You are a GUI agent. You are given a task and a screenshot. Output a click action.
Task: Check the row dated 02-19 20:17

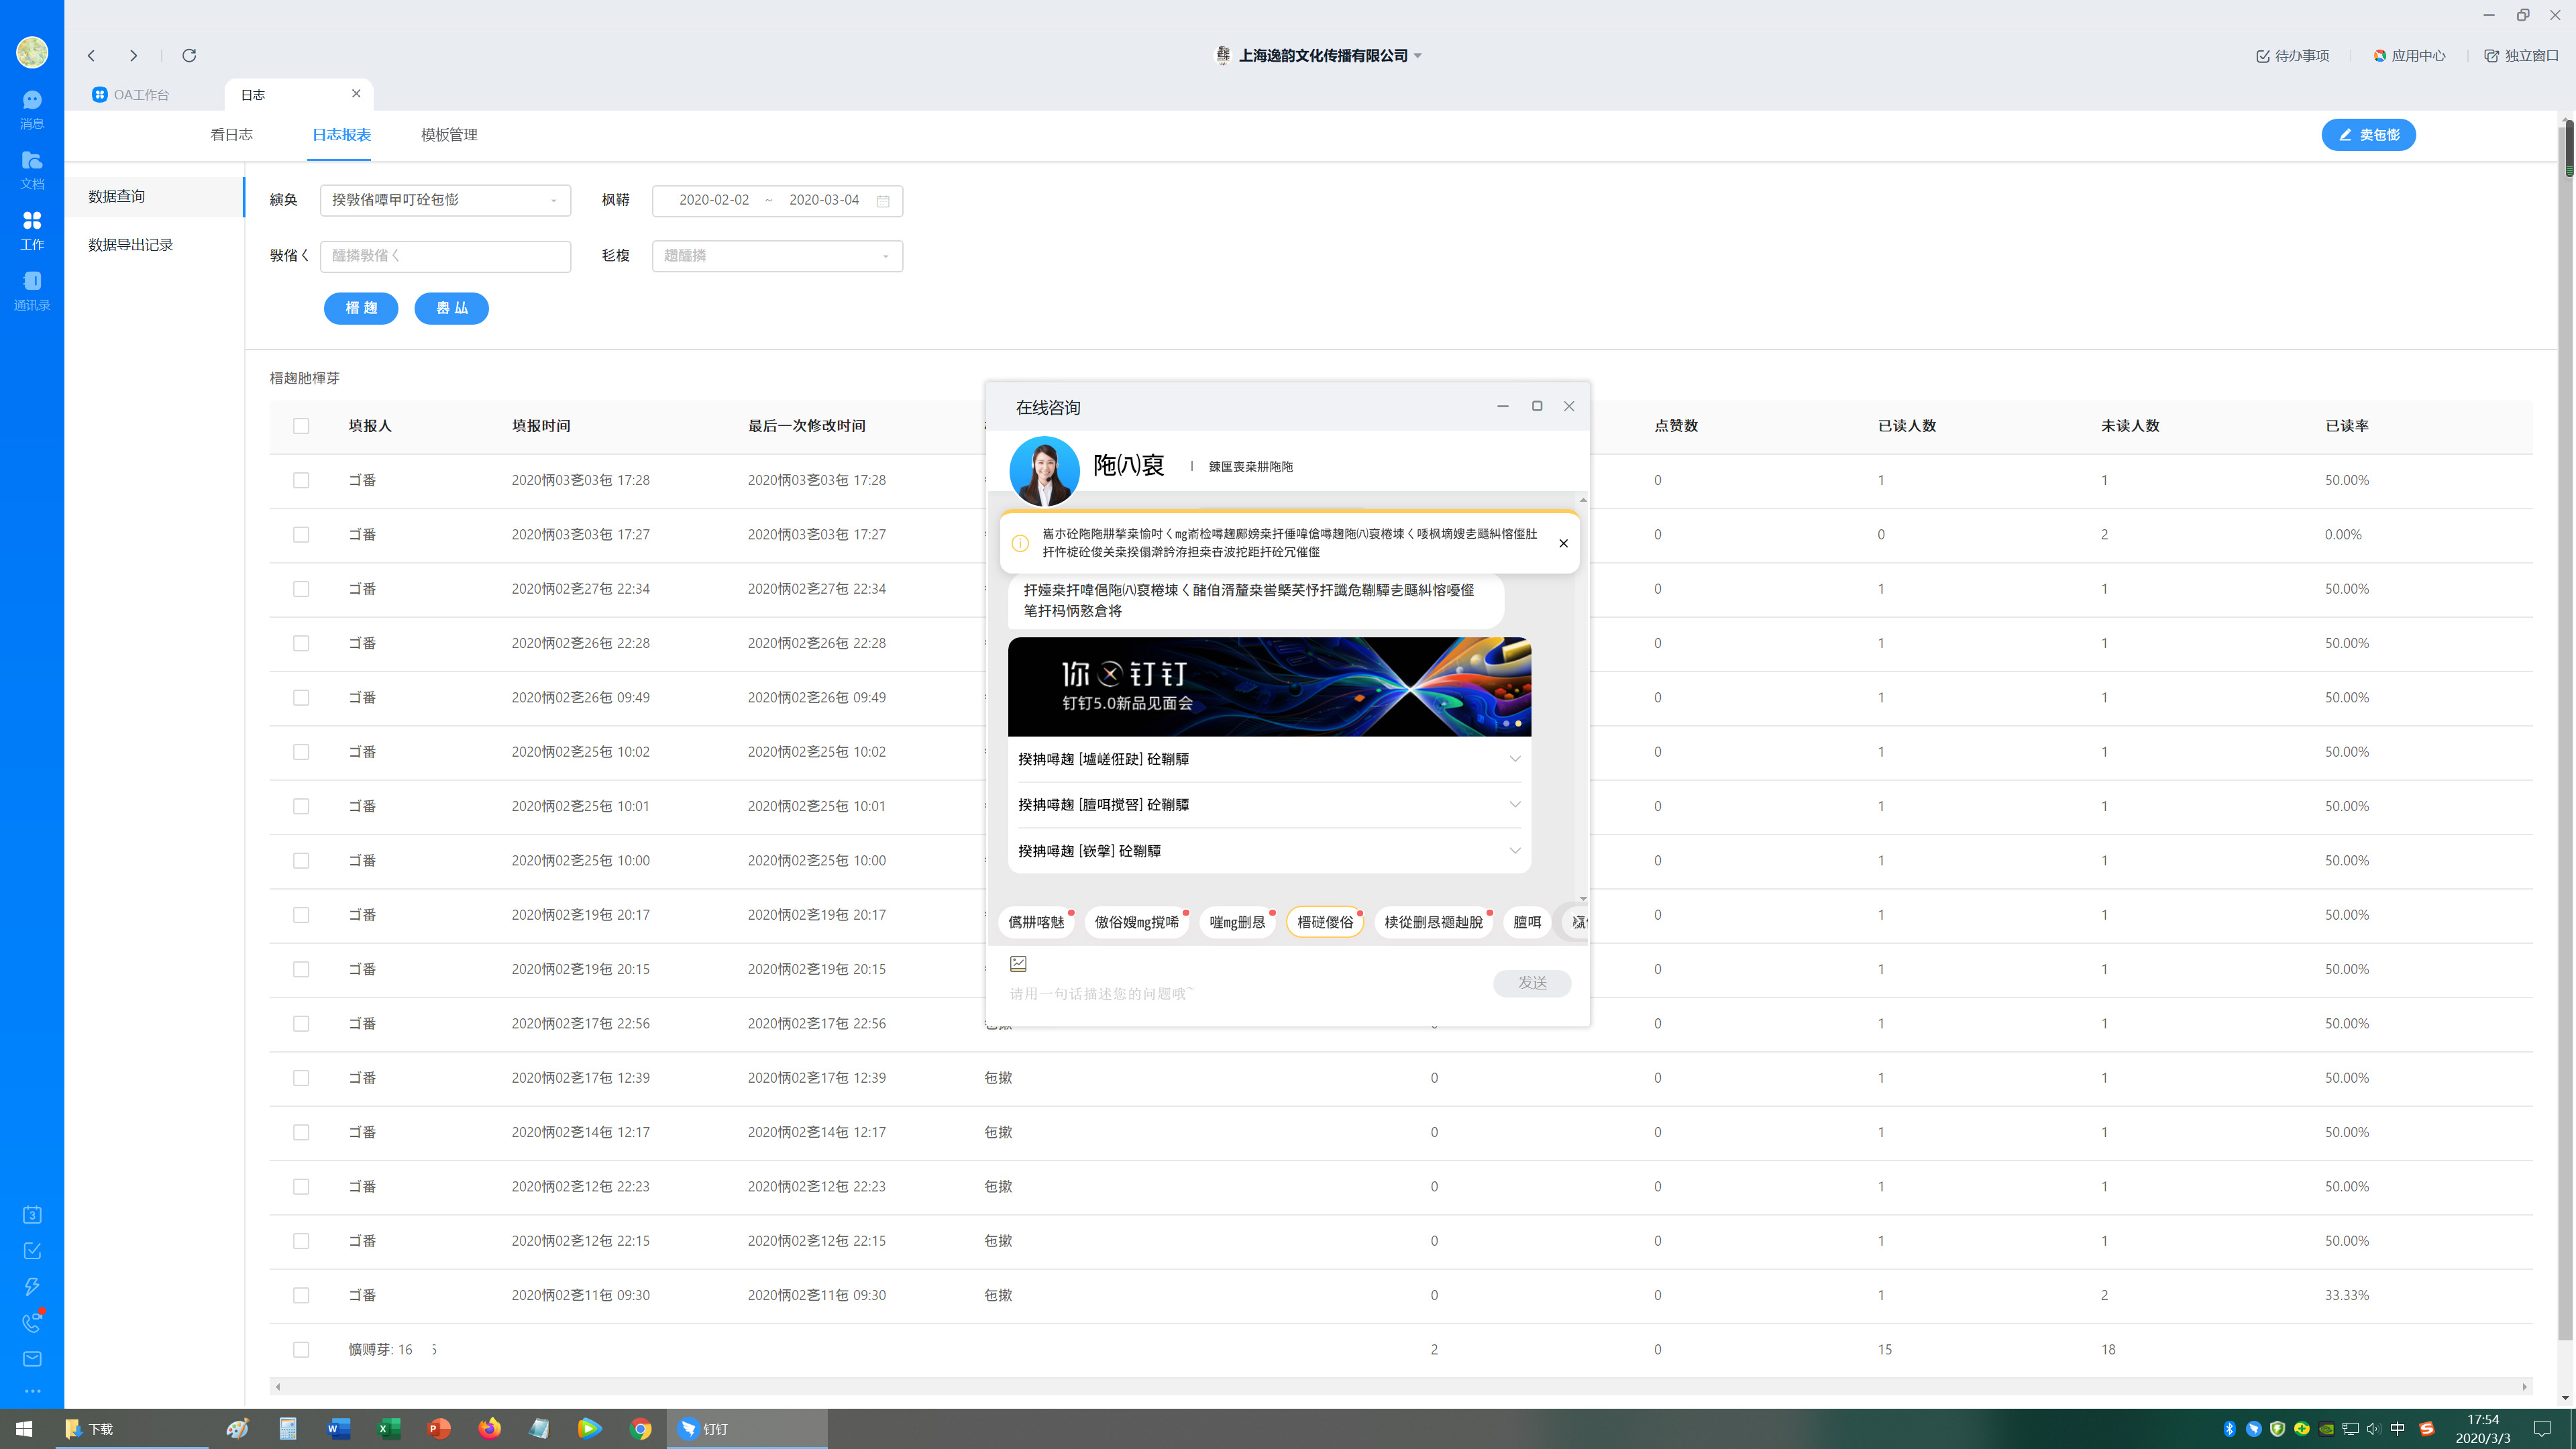point(301,915)
